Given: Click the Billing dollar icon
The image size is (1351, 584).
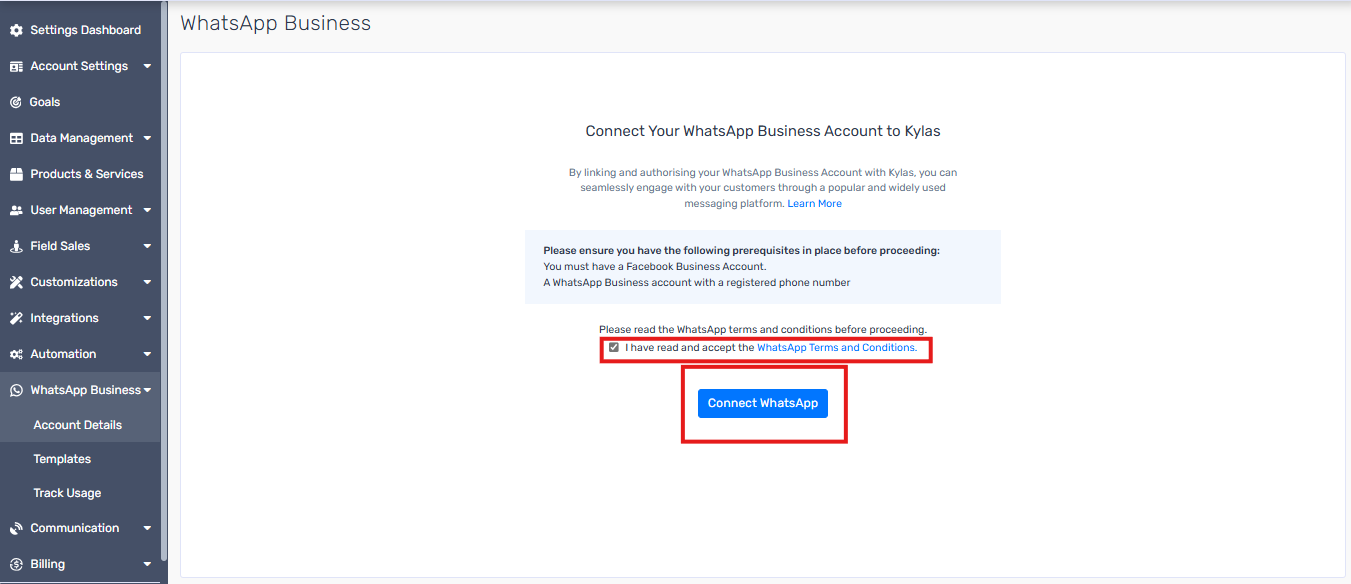Looking at the screenshot, I should click(x=16, y=564).
